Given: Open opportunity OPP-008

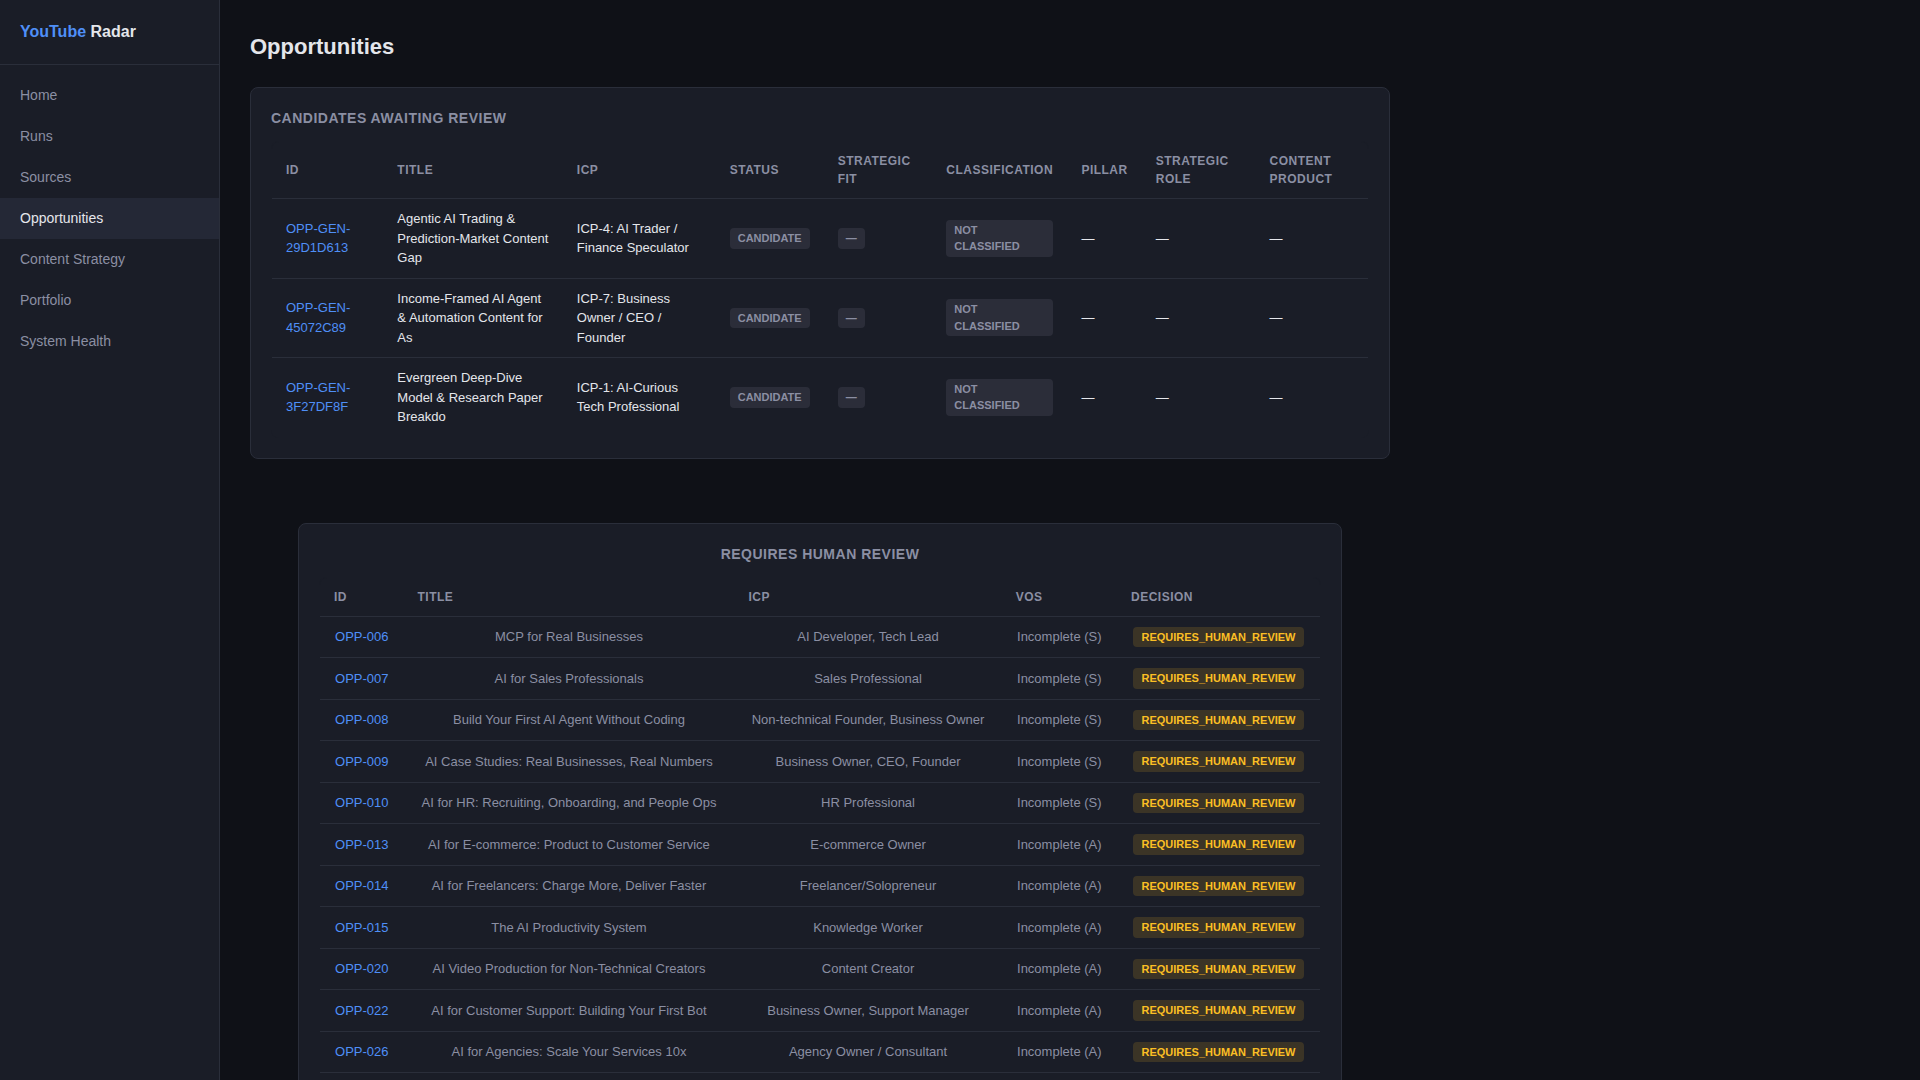Looking at the screenshot, I should pyautogui.click(x=361, y=720).
